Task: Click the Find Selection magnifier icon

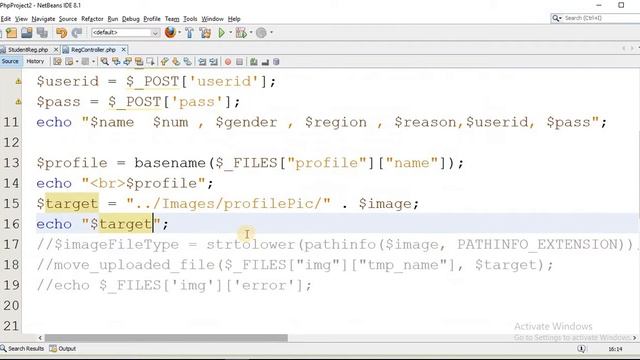Action: tap(105, 62)
